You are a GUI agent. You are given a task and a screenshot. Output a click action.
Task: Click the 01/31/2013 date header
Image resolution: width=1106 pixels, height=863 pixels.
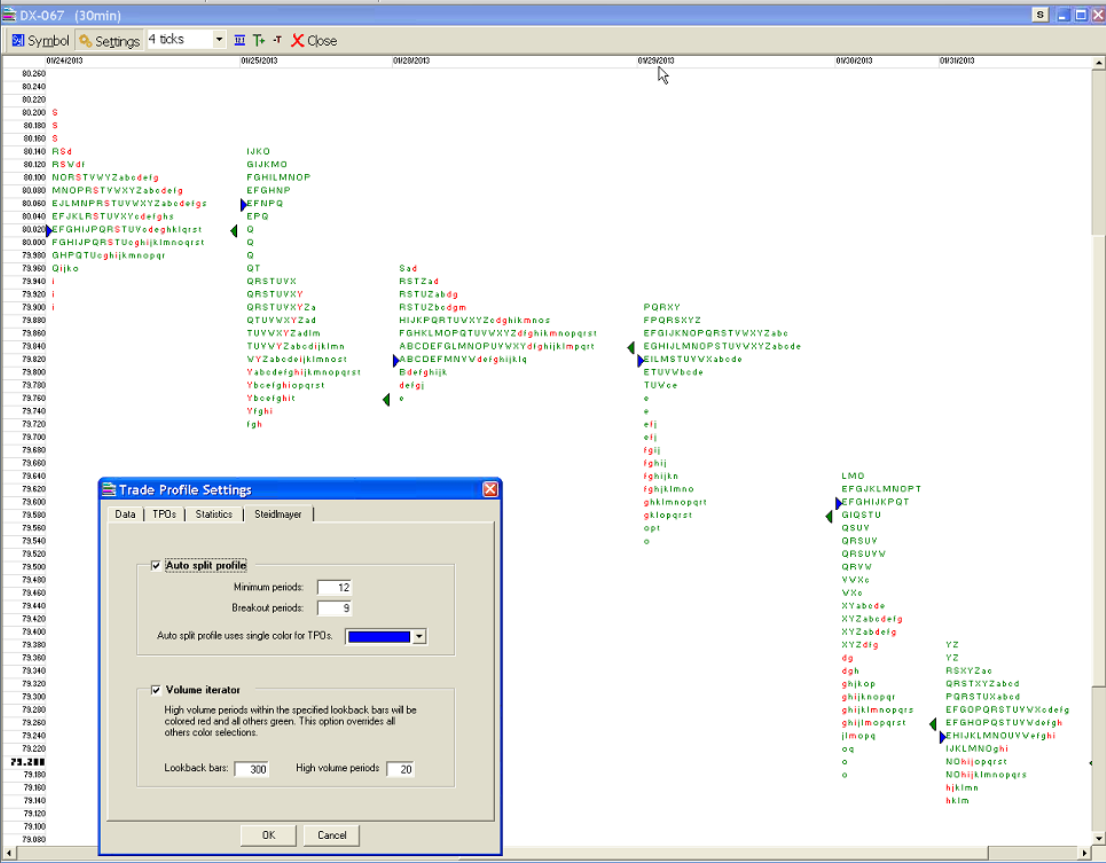pos(957,61)
